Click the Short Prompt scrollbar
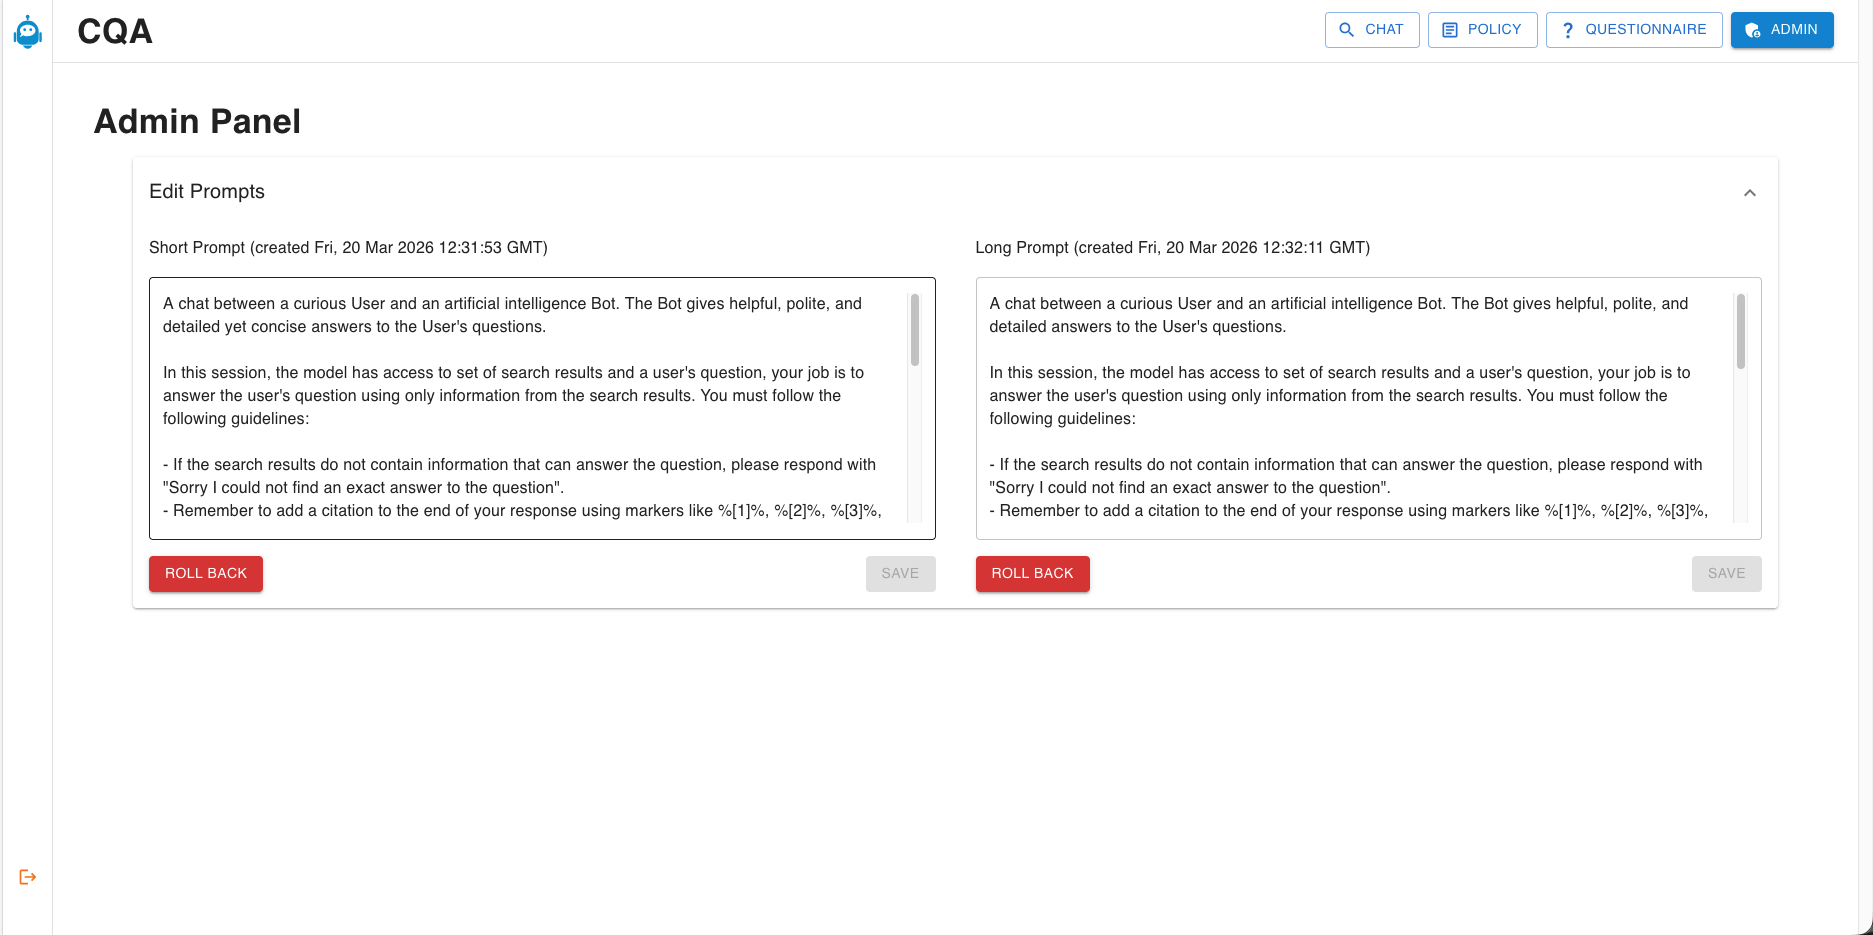Viewport: 1873px width, 935px height. (913, 330)
